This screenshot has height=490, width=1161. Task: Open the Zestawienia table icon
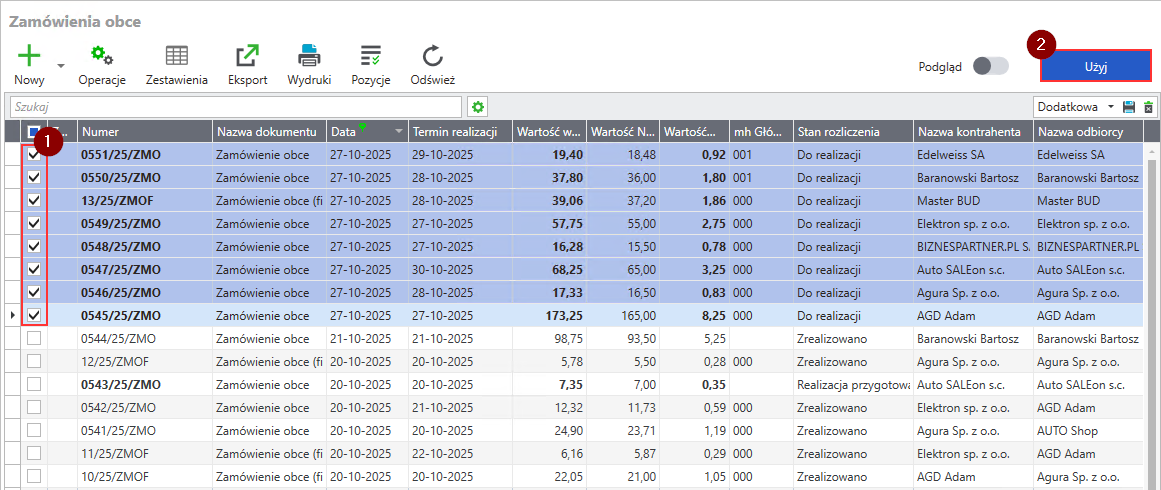pos(177,56)
